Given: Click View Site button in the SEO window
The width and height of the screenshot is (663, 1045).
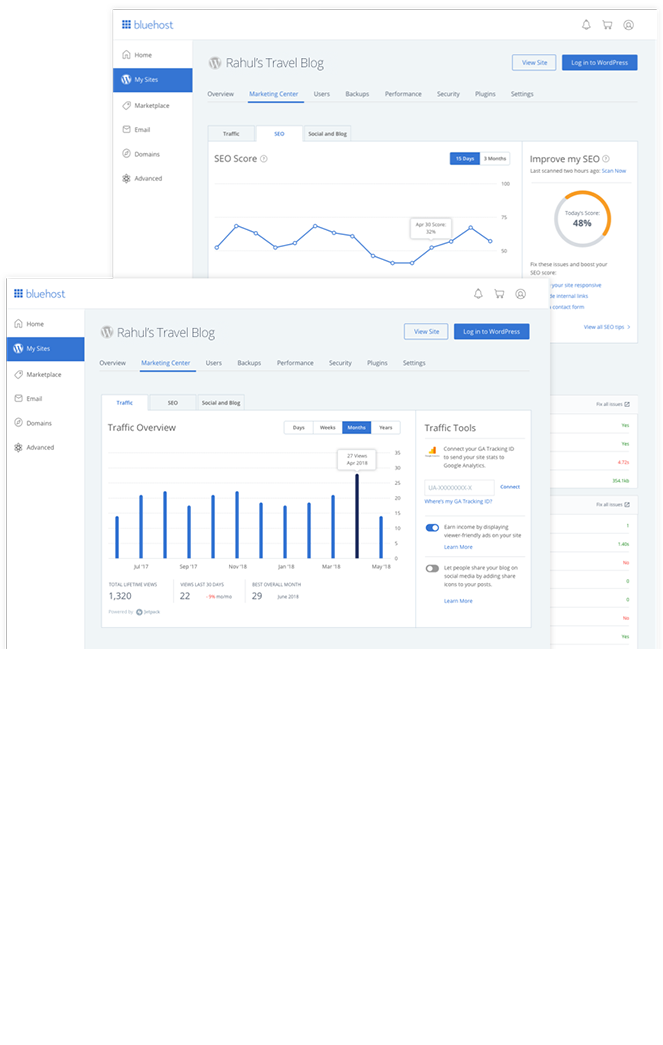Looking at the screenshot, I should pos(534,63).
